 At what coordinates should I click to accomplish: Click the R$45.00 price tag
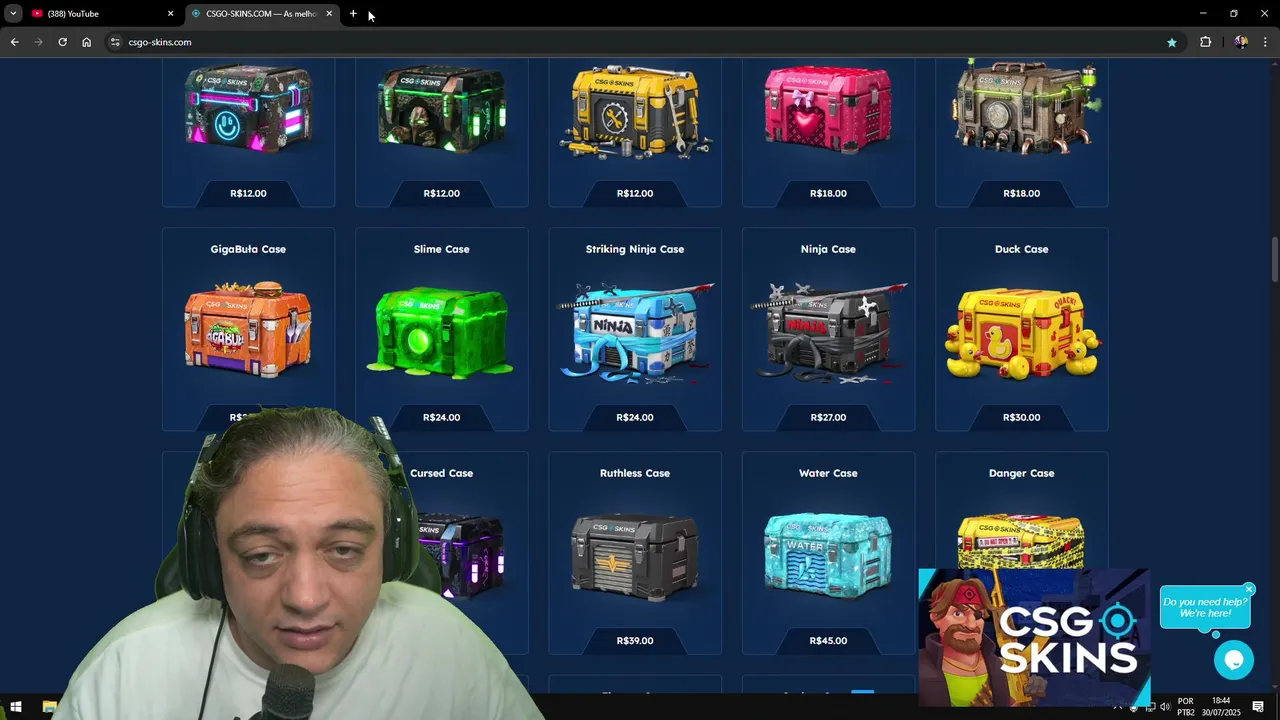pyautogui.click(x=828, y=641)
